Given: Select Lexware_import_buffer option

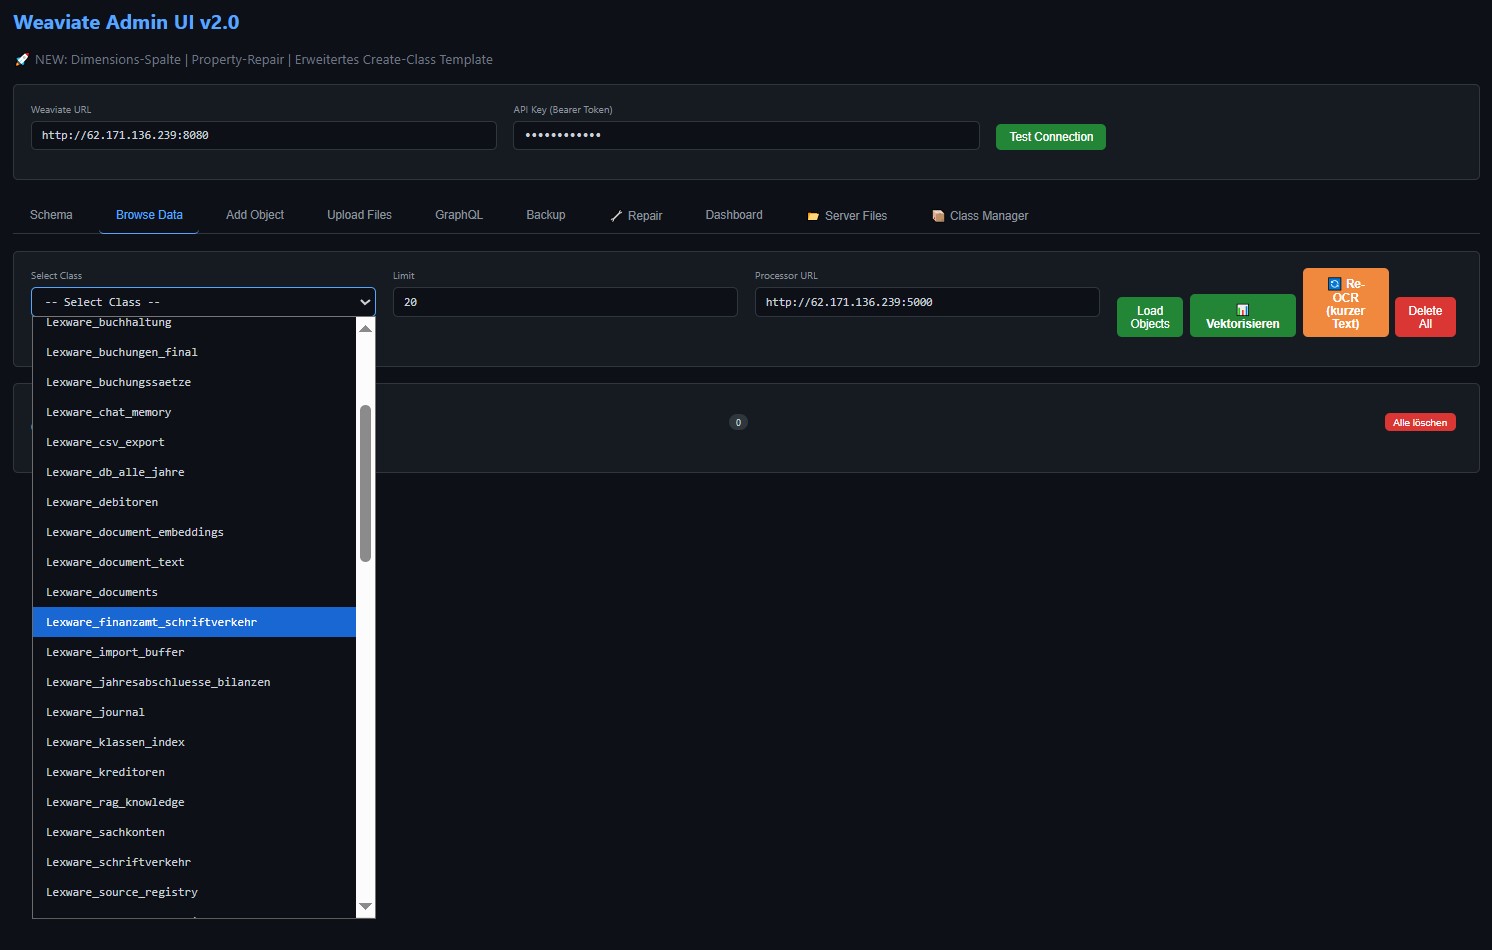Looking at the screenshot, I should 194,652.
